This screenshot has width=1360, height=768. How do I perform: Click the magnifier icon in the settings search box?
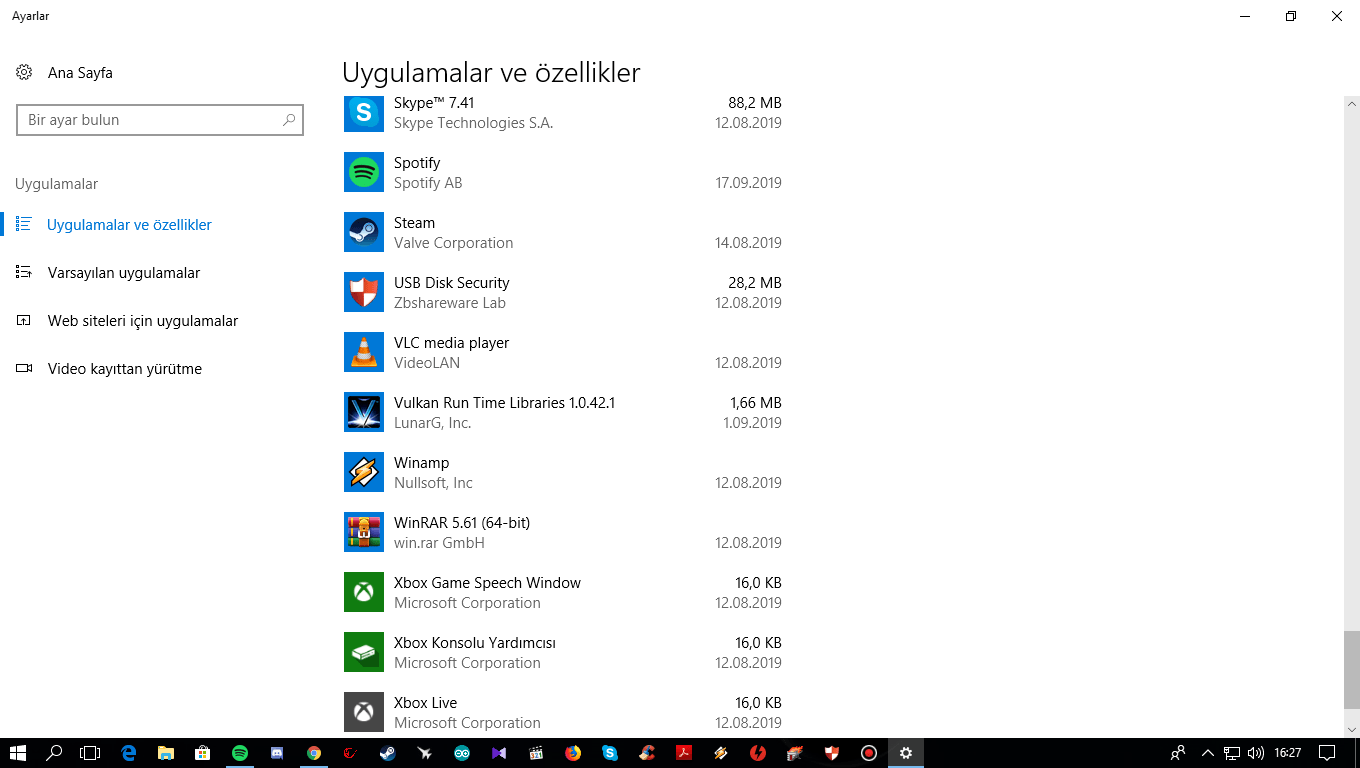(289, 120)
